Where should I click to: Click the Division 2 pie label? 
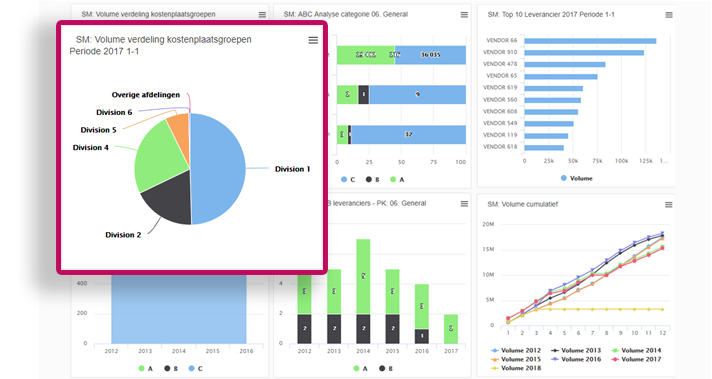click(x=123, y=235)
